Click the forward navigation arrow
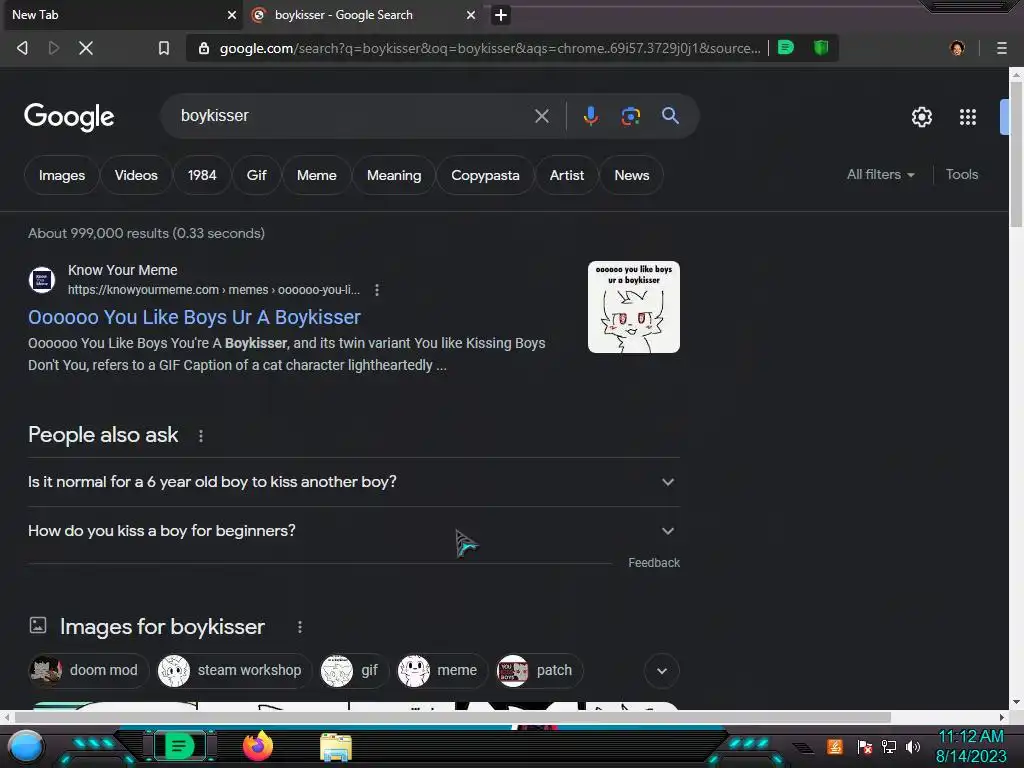This screenshot has width=1024, height=768. (x=54, y=48)
